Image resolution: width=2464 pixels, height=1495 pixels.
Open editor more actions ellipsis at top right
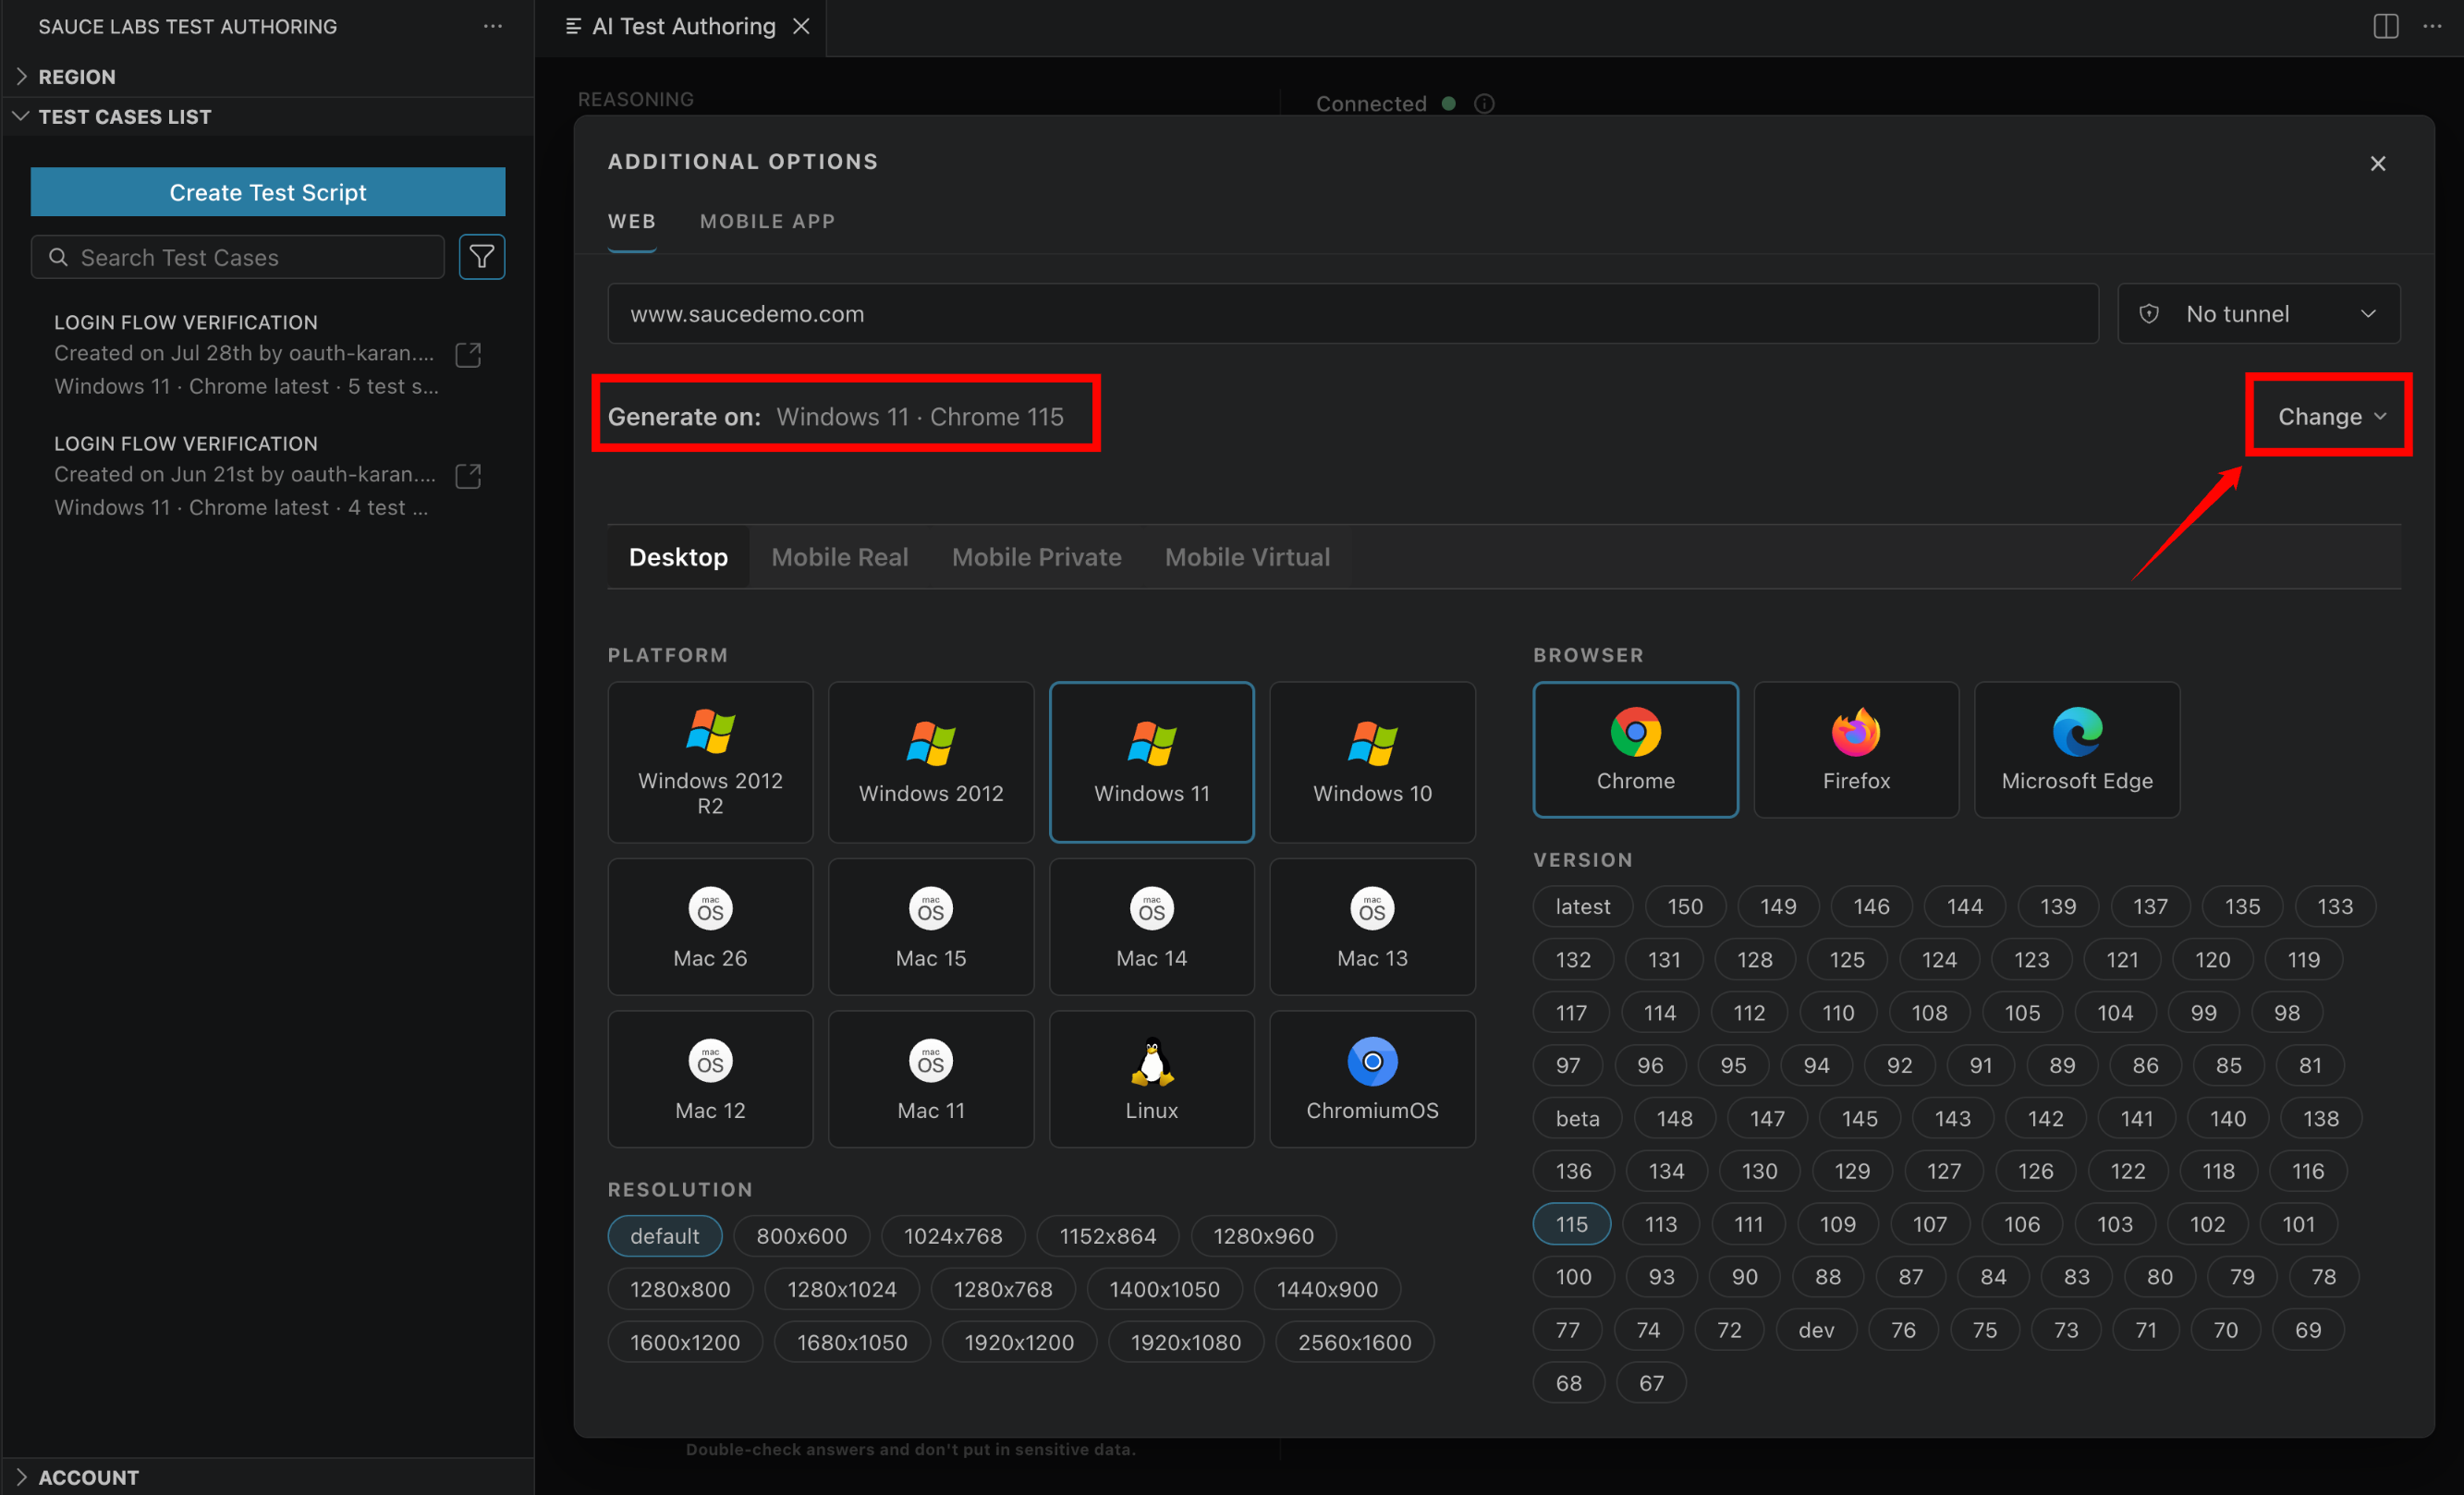point(2432,26)
